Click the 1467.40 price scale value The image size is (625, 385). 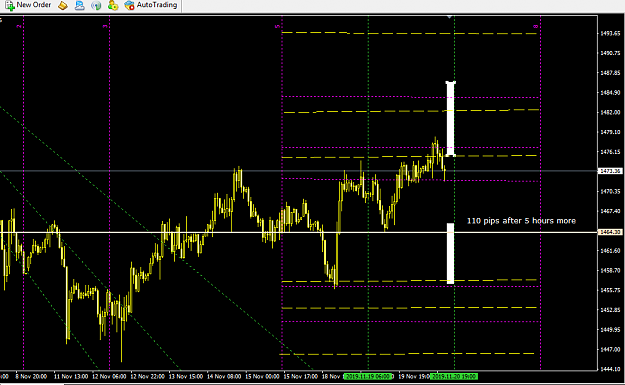point(611,211)
